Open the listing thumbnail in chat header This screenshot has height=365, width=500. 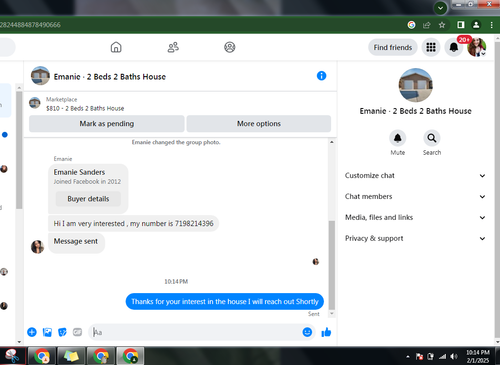pyautogui.click(x=40, y=76)
